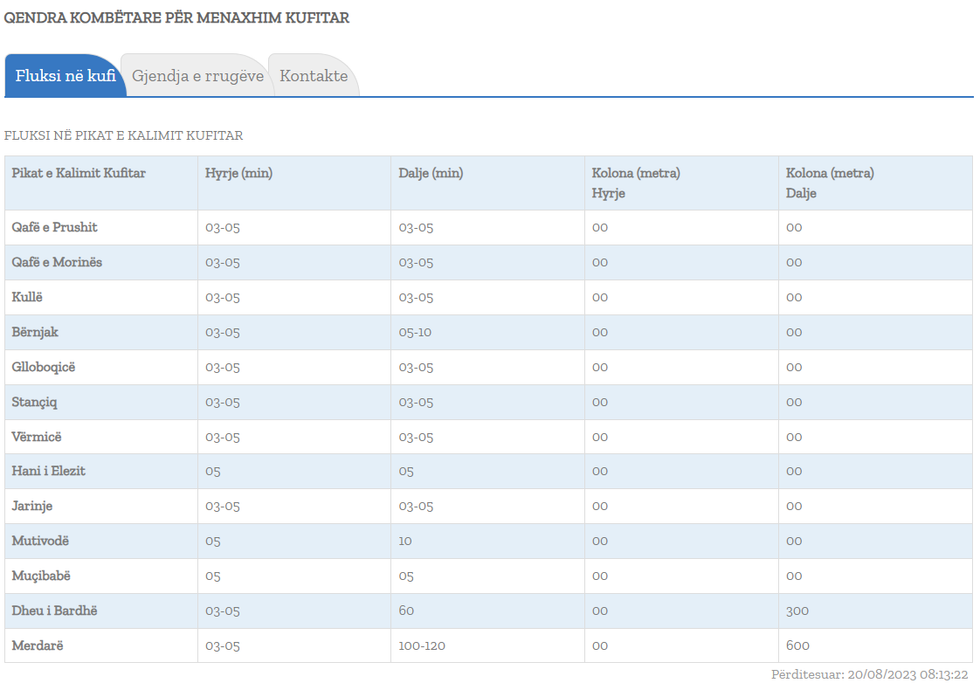Select the Glloboqicë row name

[44, 367]
